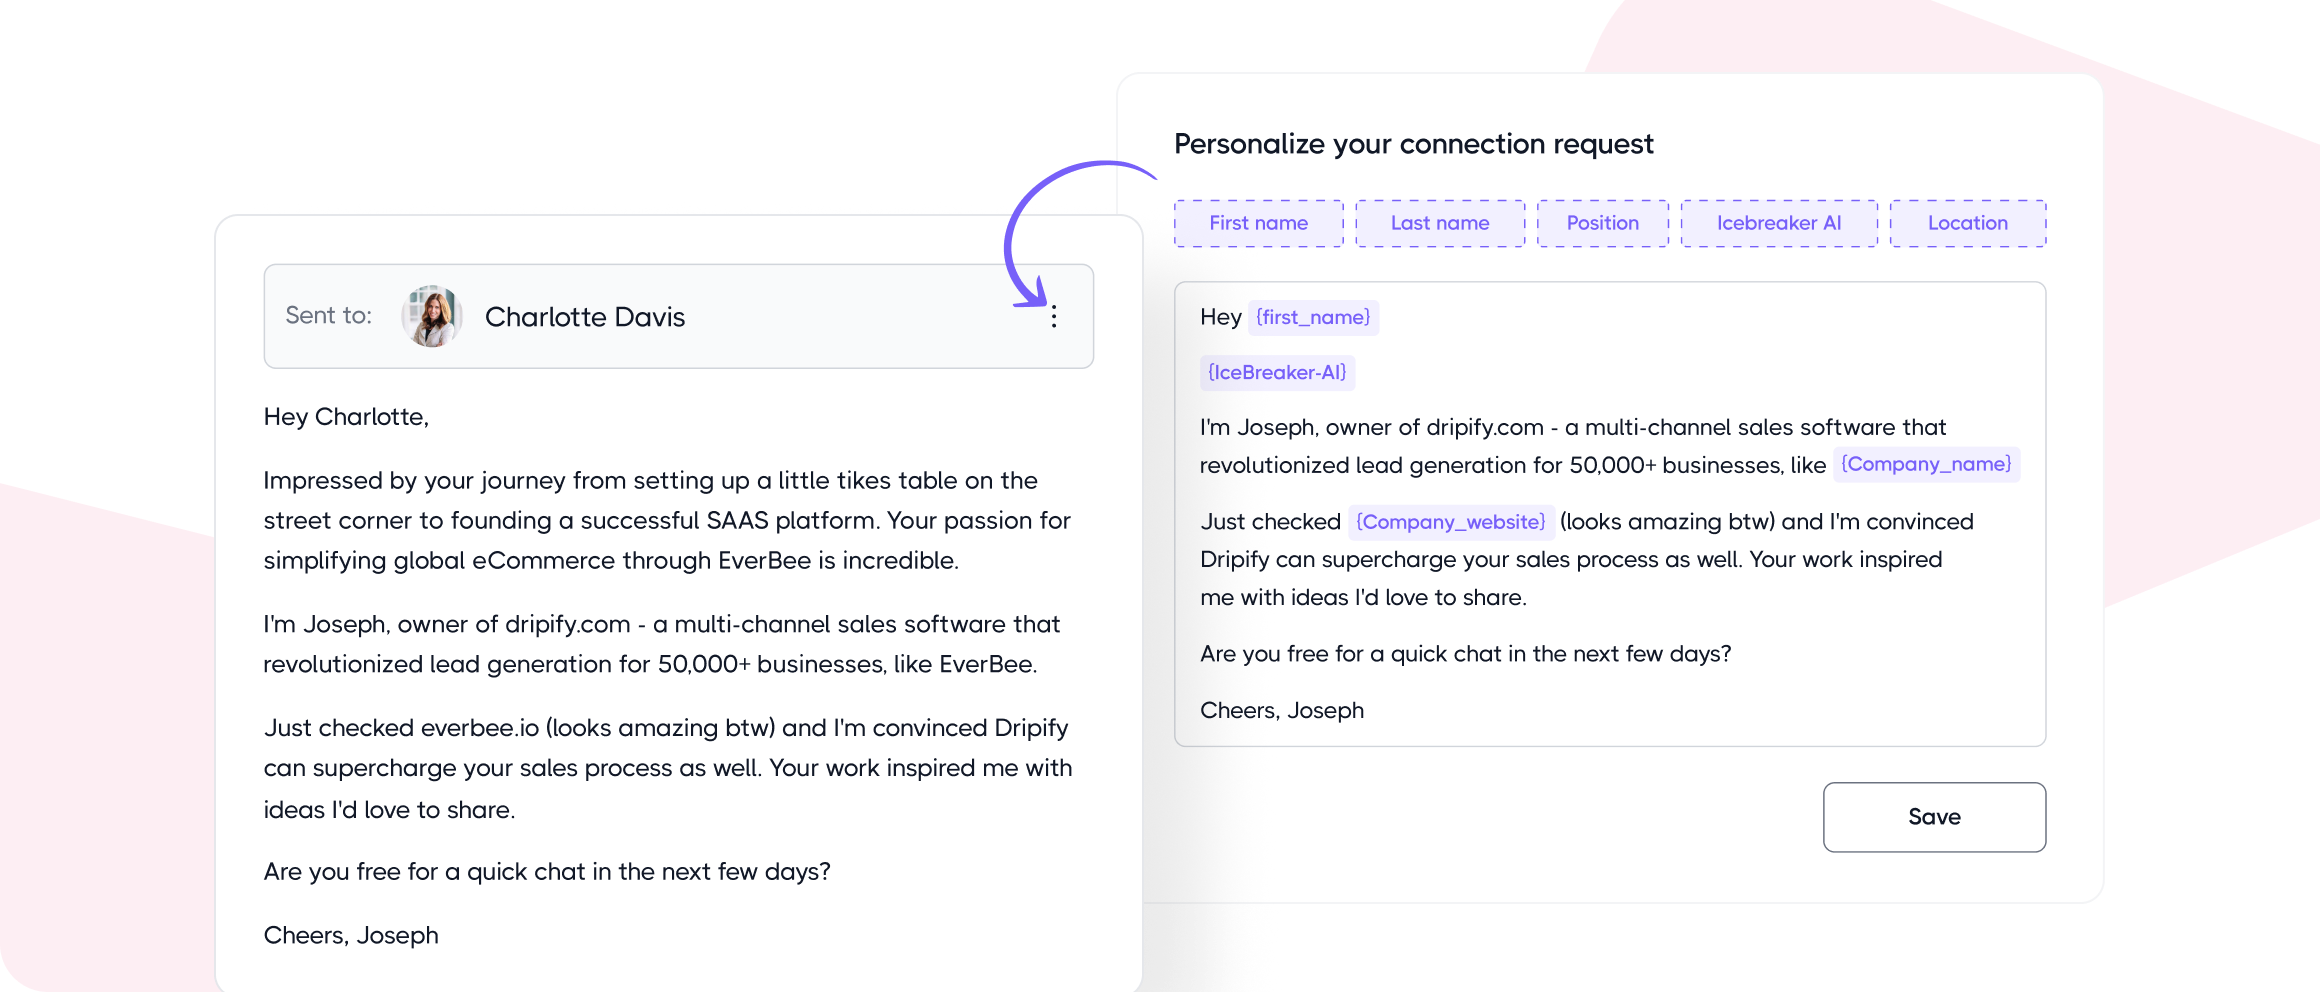Click the 'Sent to:' label
The width and height of the screenshot is (2320, 992).
328,316
